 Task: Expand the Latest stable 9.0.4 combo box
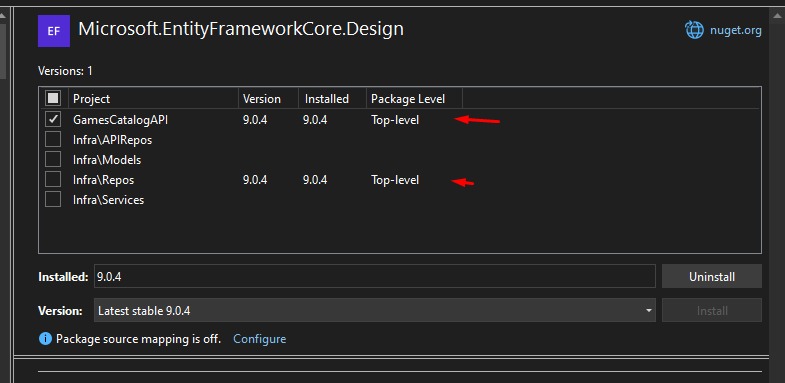pyautogui.click(x=374, y=311)
